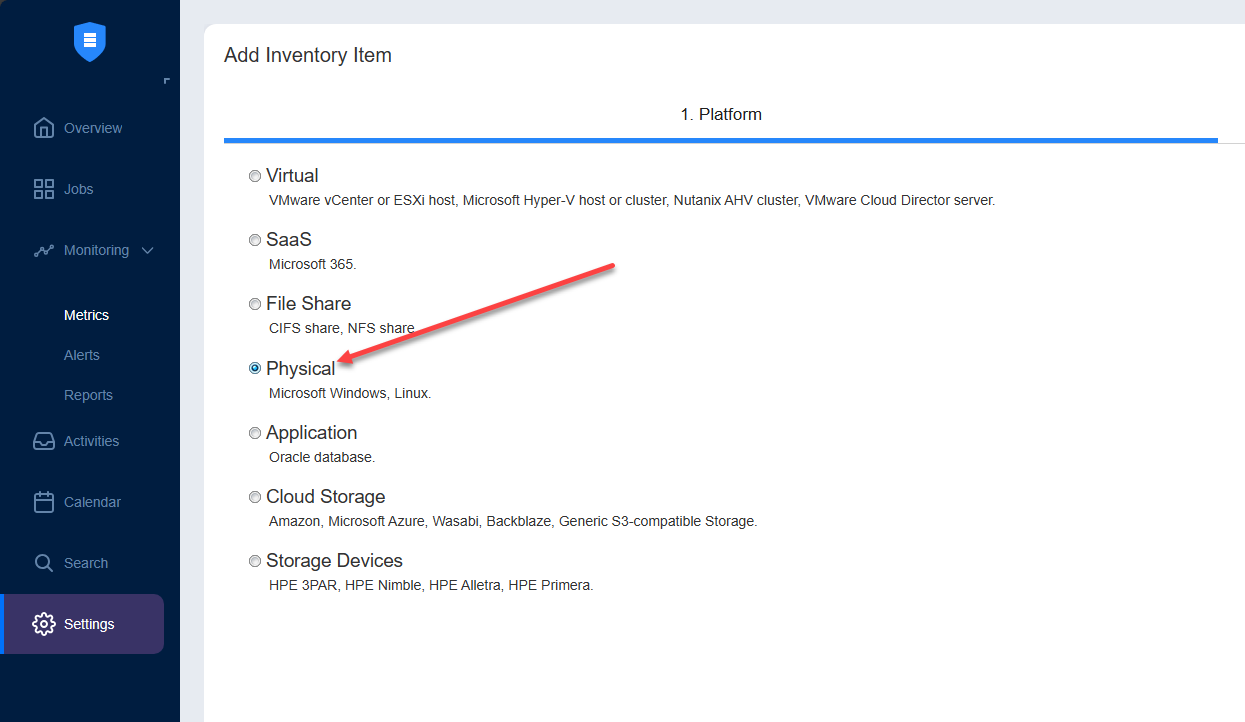1245x722 pixels.
Task: Go to the Alerts submenu item
Action: [82, 355]
